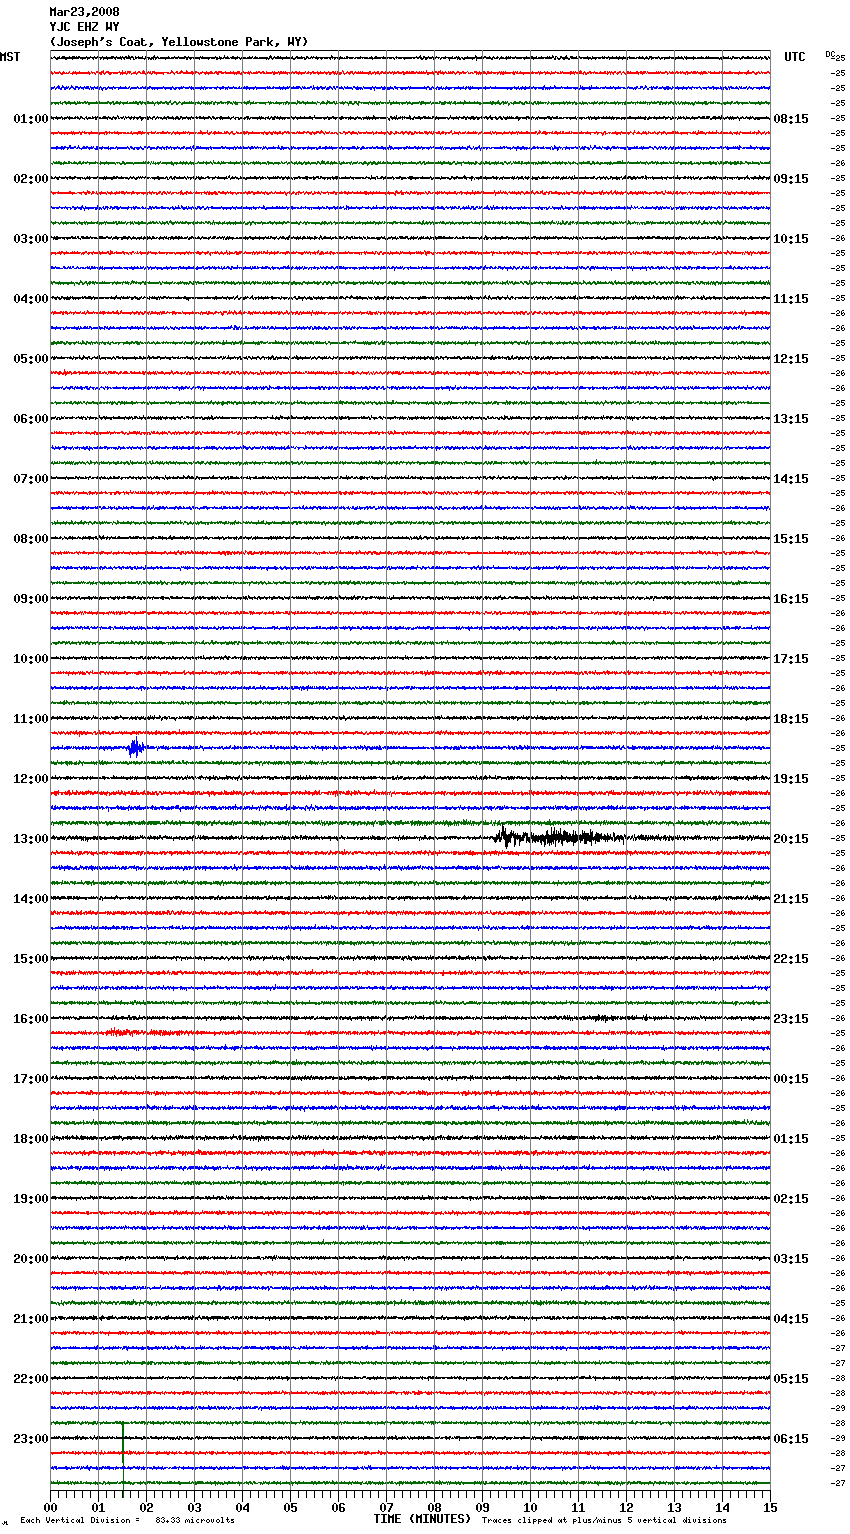Click the 06:15 UTC time label
Image resolution: width=850 pixels, height=1534 pixels.
791,1439
